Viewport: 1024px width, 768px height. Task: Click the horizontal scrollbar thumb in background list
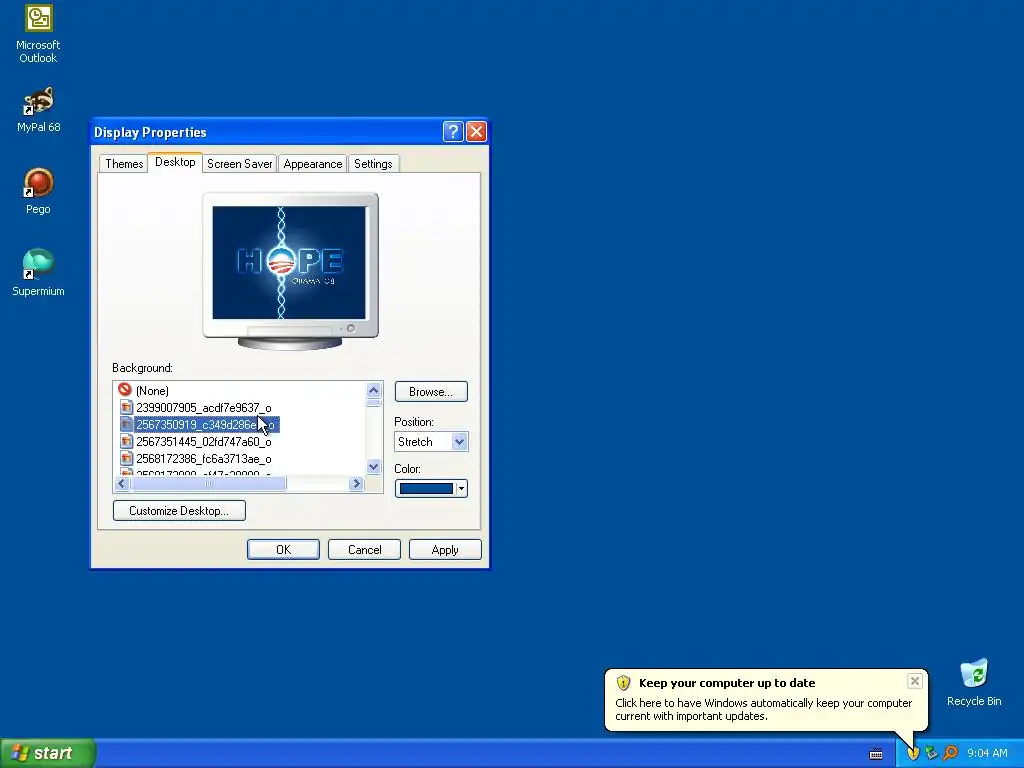click(x=208, y=483)
